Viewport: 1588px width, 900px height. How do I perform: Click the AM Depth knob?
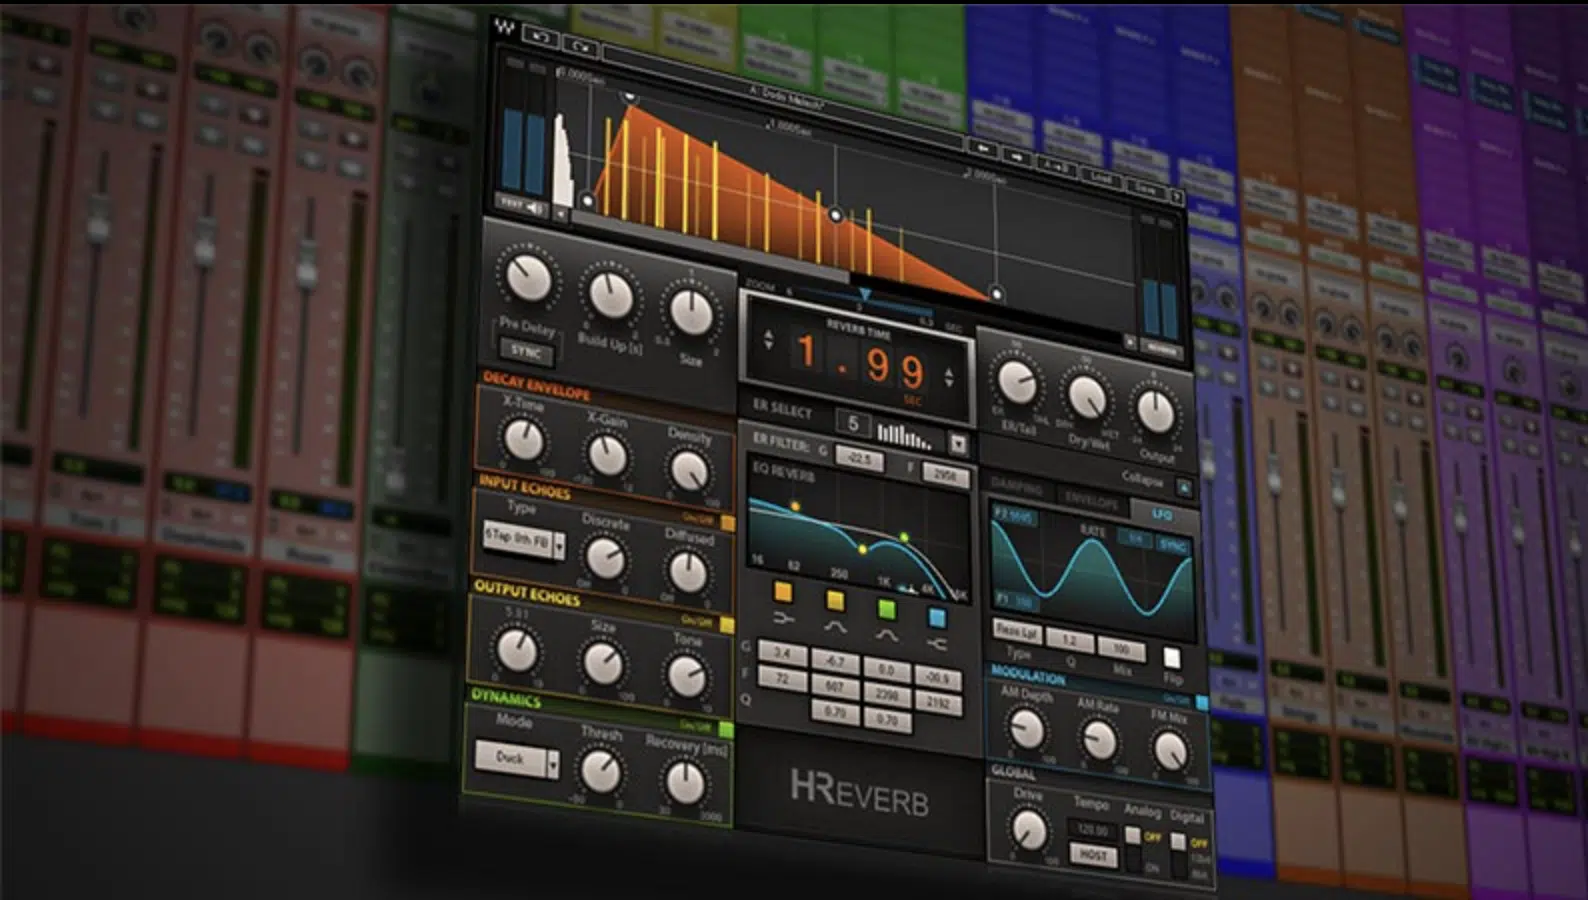click(1026, 729)
